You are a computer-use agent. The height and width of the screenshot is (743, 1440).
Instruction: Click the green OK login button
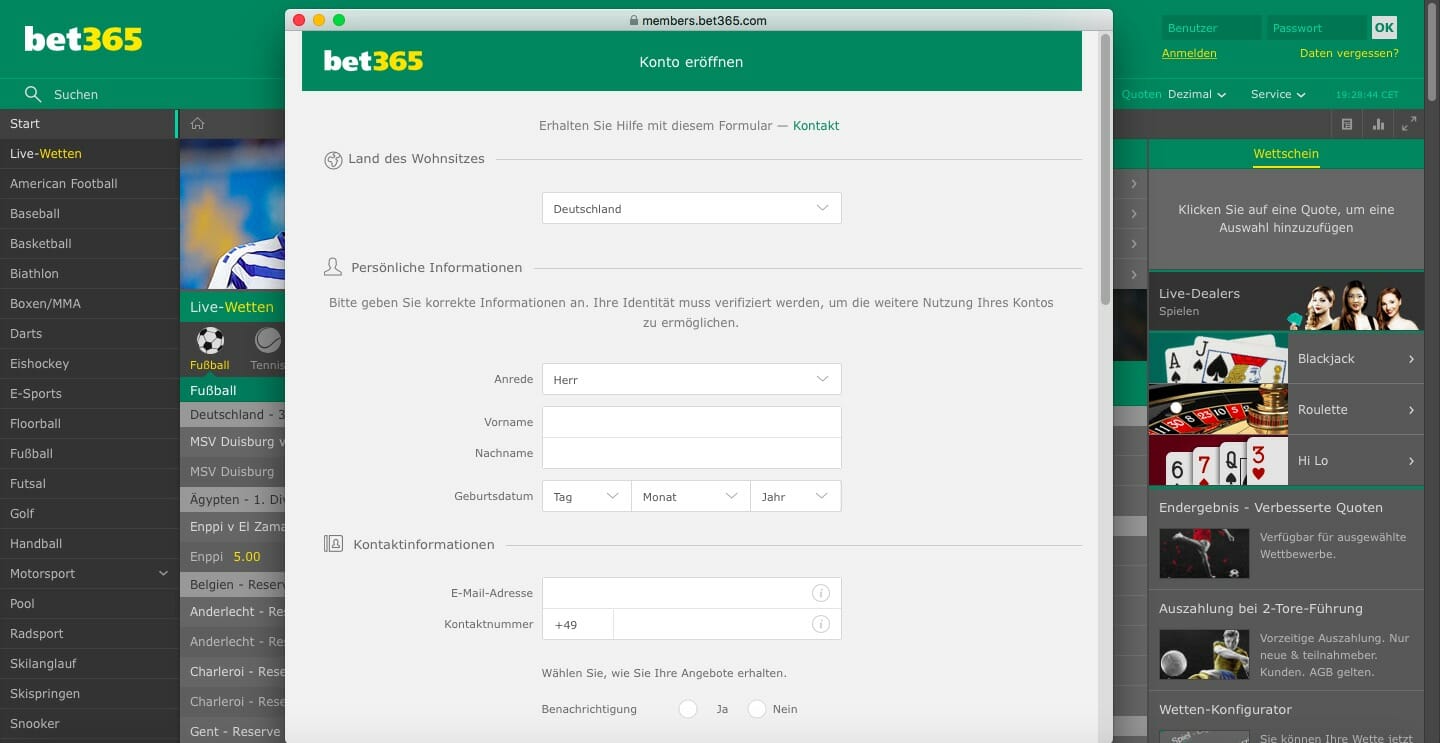click(1384, 28)
